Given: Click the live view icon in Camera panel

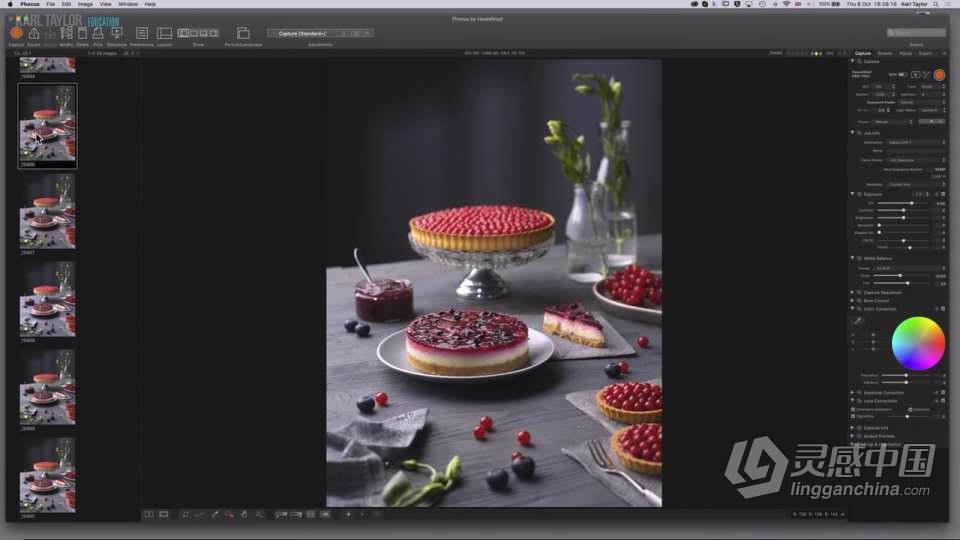Looking at the screenshot, I should point(915,75).
